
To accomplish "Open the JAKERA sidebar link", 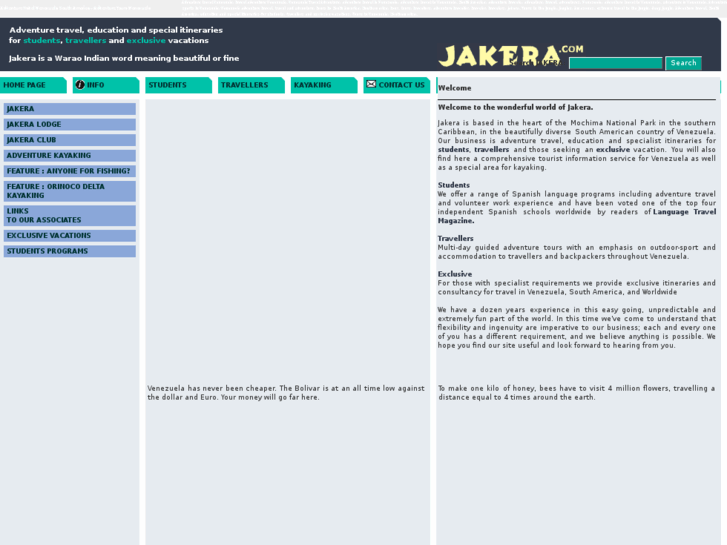I will click(x=70, y=109).
